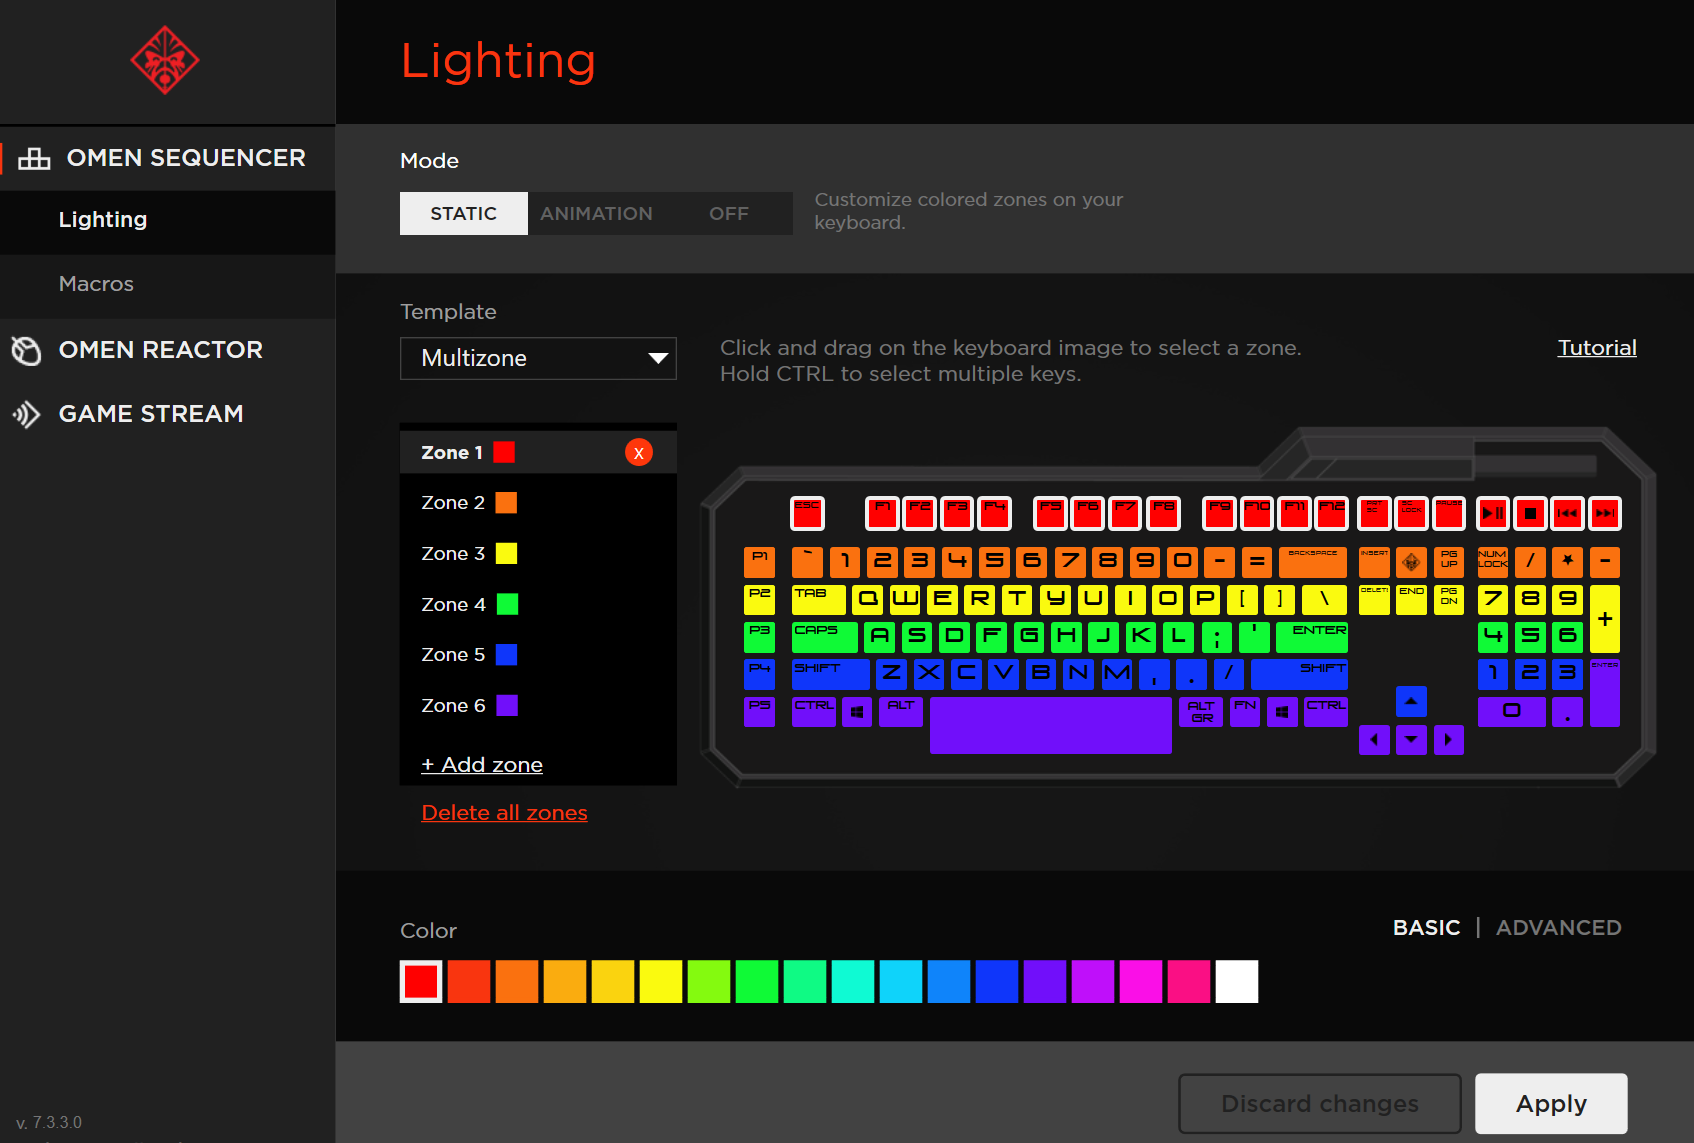Pick the yellow color swatch

coord(661,982)
